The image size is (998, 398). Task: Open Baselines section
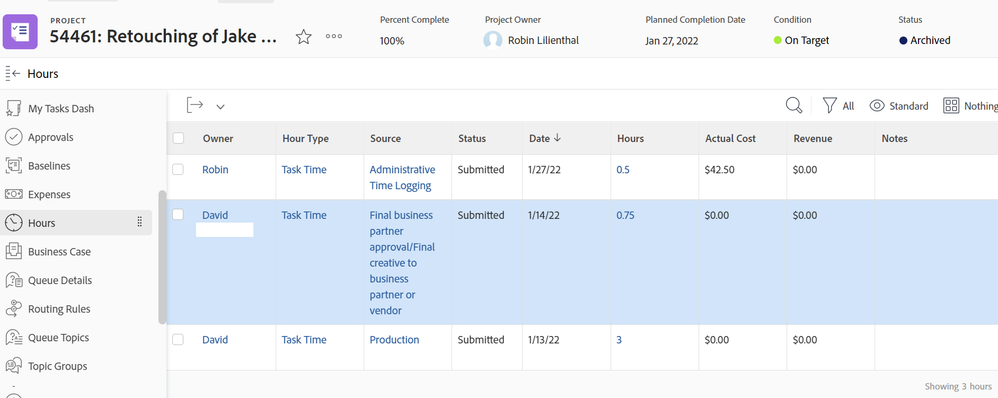(x=49, y=166)
